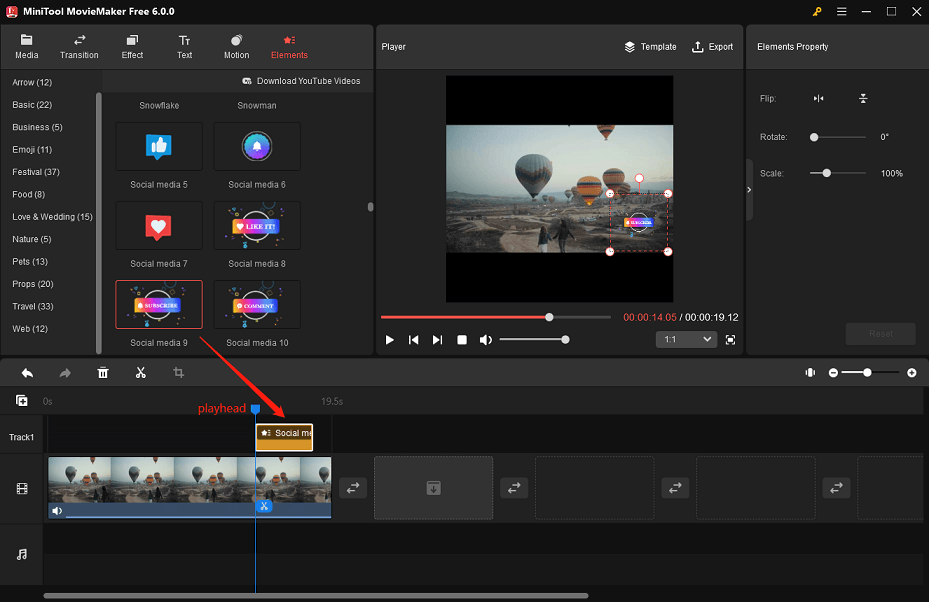
Task: Click the Export button above the player
Action: pyautogui.click(x=712, y=46)
